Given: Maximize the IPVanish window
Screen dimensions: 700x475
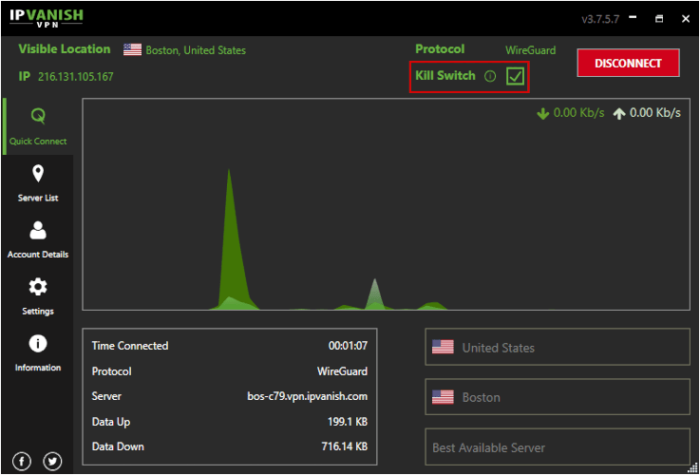Looking at the screenshot, I should [x=659, y=19].
